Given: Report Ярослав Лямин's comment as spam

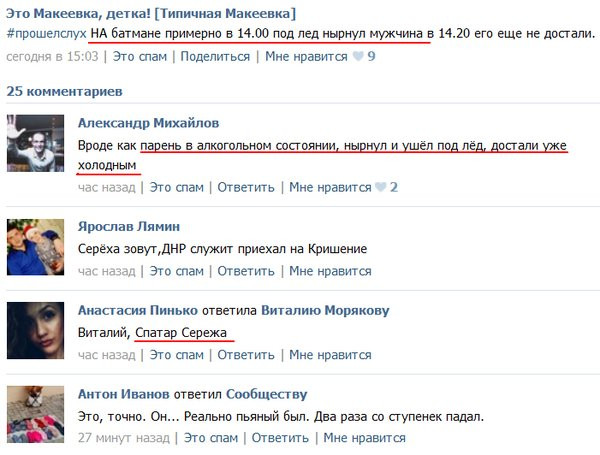Looking at the screenshot, I should click(x=176, y=271).
